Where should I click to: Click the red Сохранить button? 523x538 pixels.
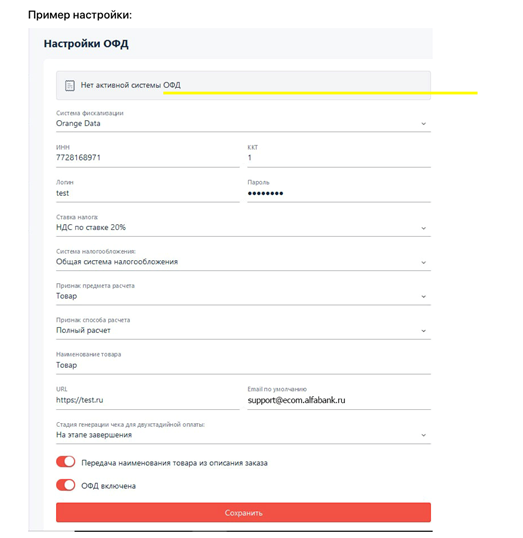pyautogui.click(x=243, y=513)
